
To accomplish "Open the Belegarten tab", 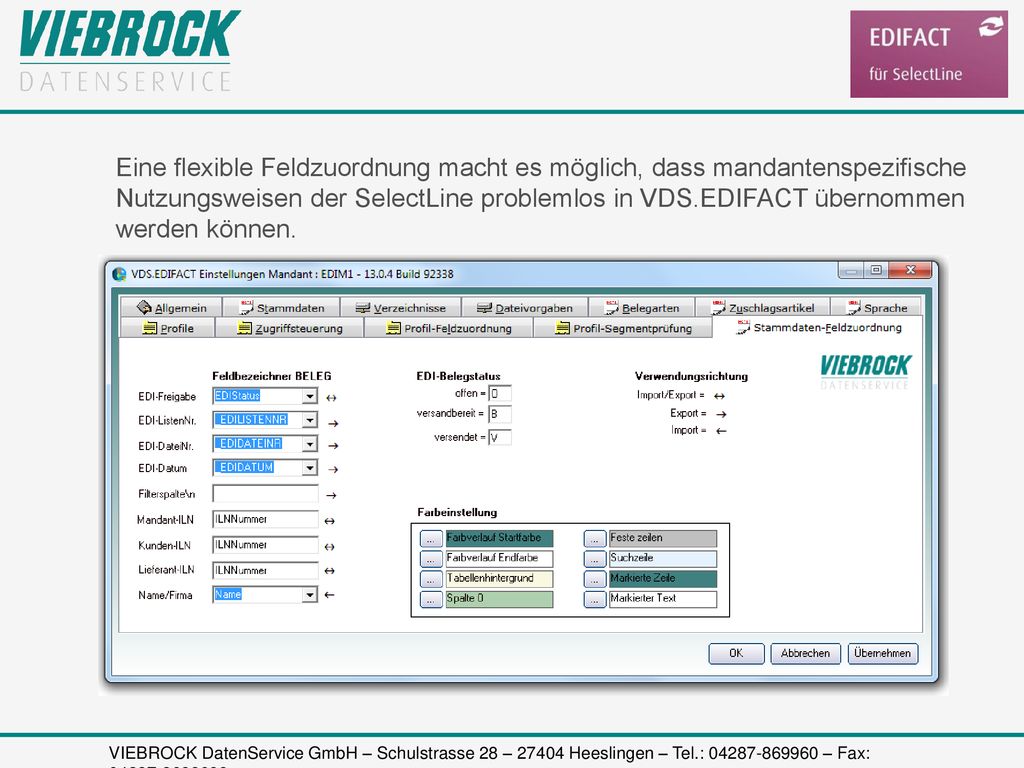I will (x=642, y=308).
